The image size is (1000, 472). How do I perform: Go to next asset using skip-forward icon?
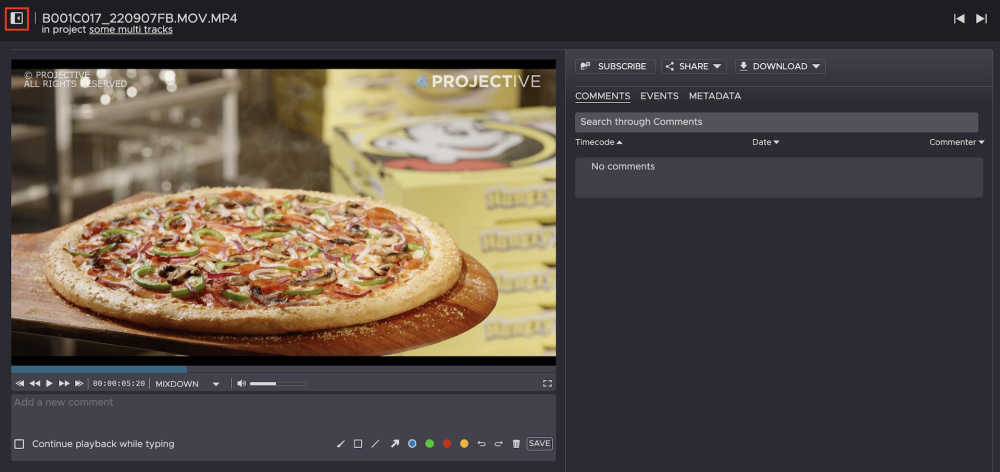pyautogui.click(x=982, y=19)
